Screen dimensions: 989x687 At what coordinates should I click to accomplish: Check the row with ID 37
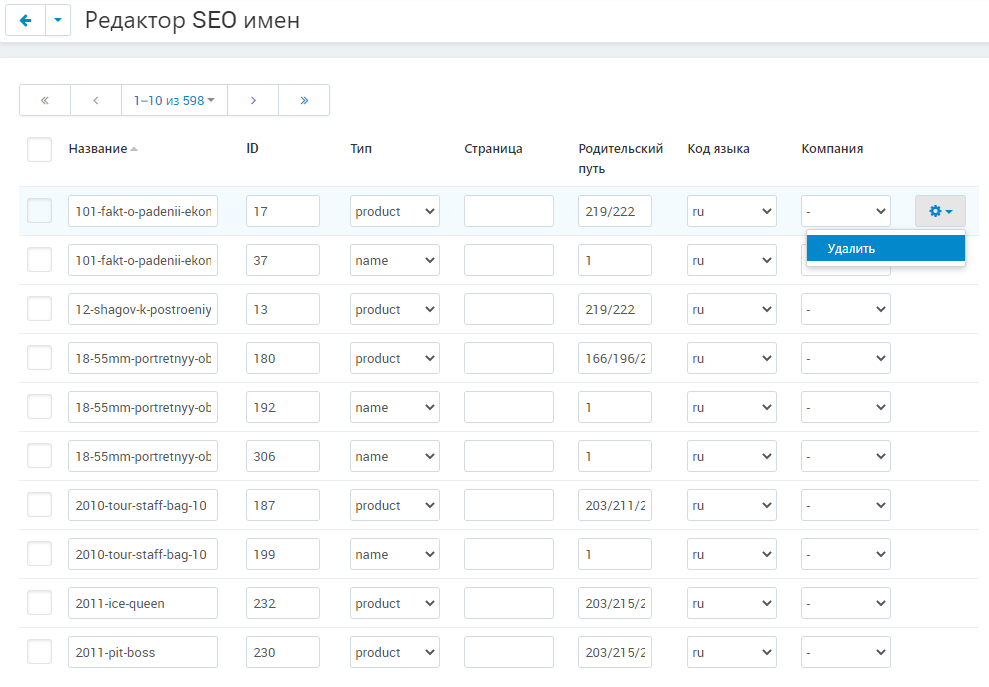tap(40, 260)
